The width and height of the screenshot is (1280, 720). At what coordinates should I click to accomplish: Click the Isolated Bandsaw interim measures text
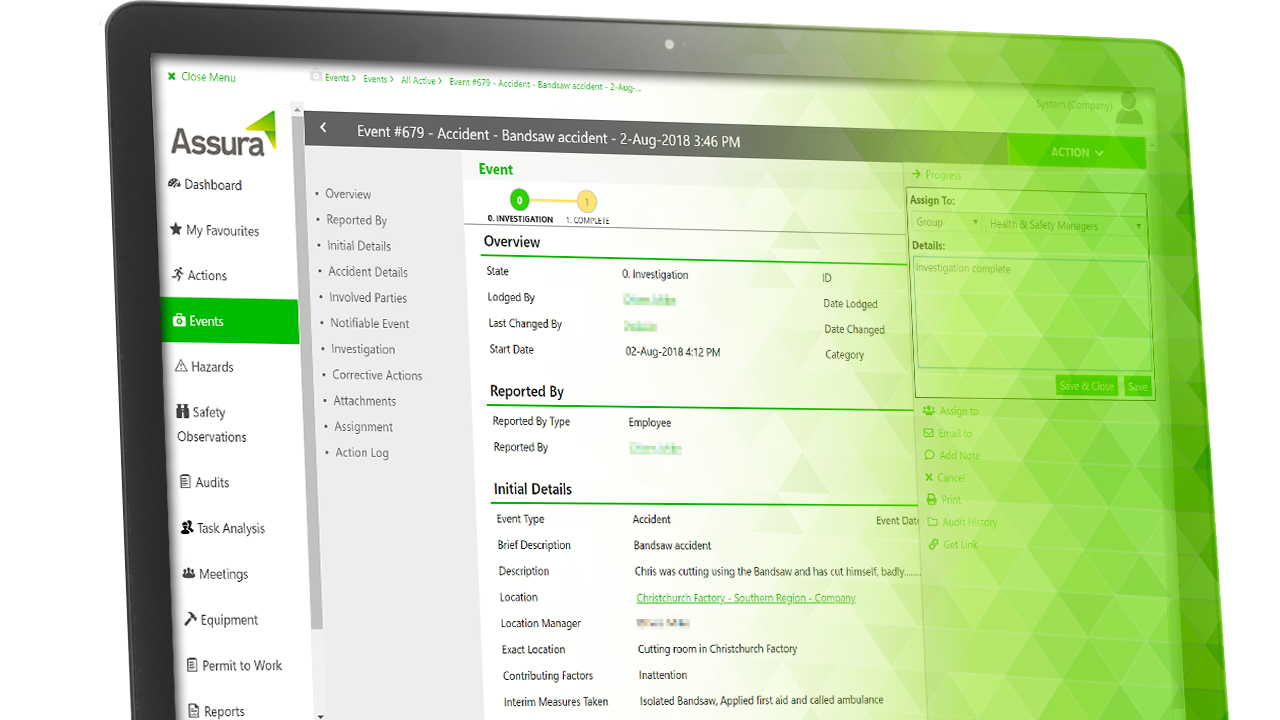pos(761,701)
